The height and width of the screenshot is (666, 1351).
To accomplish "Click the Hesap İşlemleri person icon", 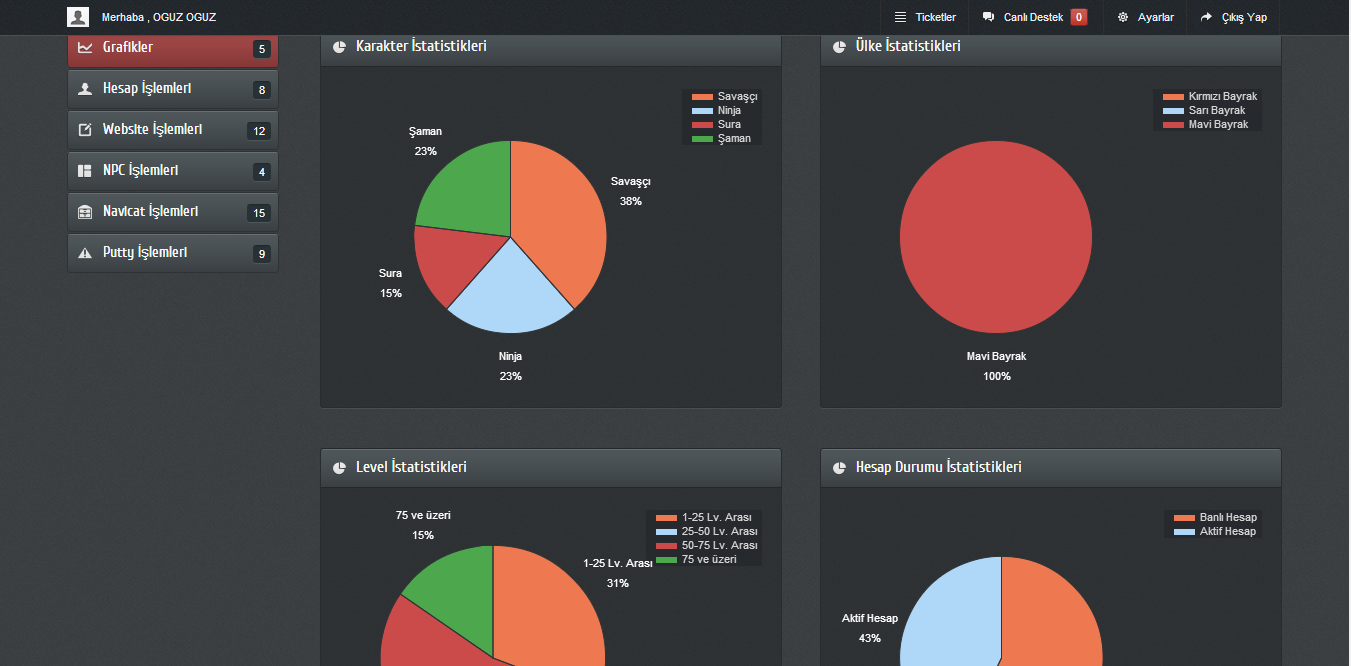I will pos(85,89).
